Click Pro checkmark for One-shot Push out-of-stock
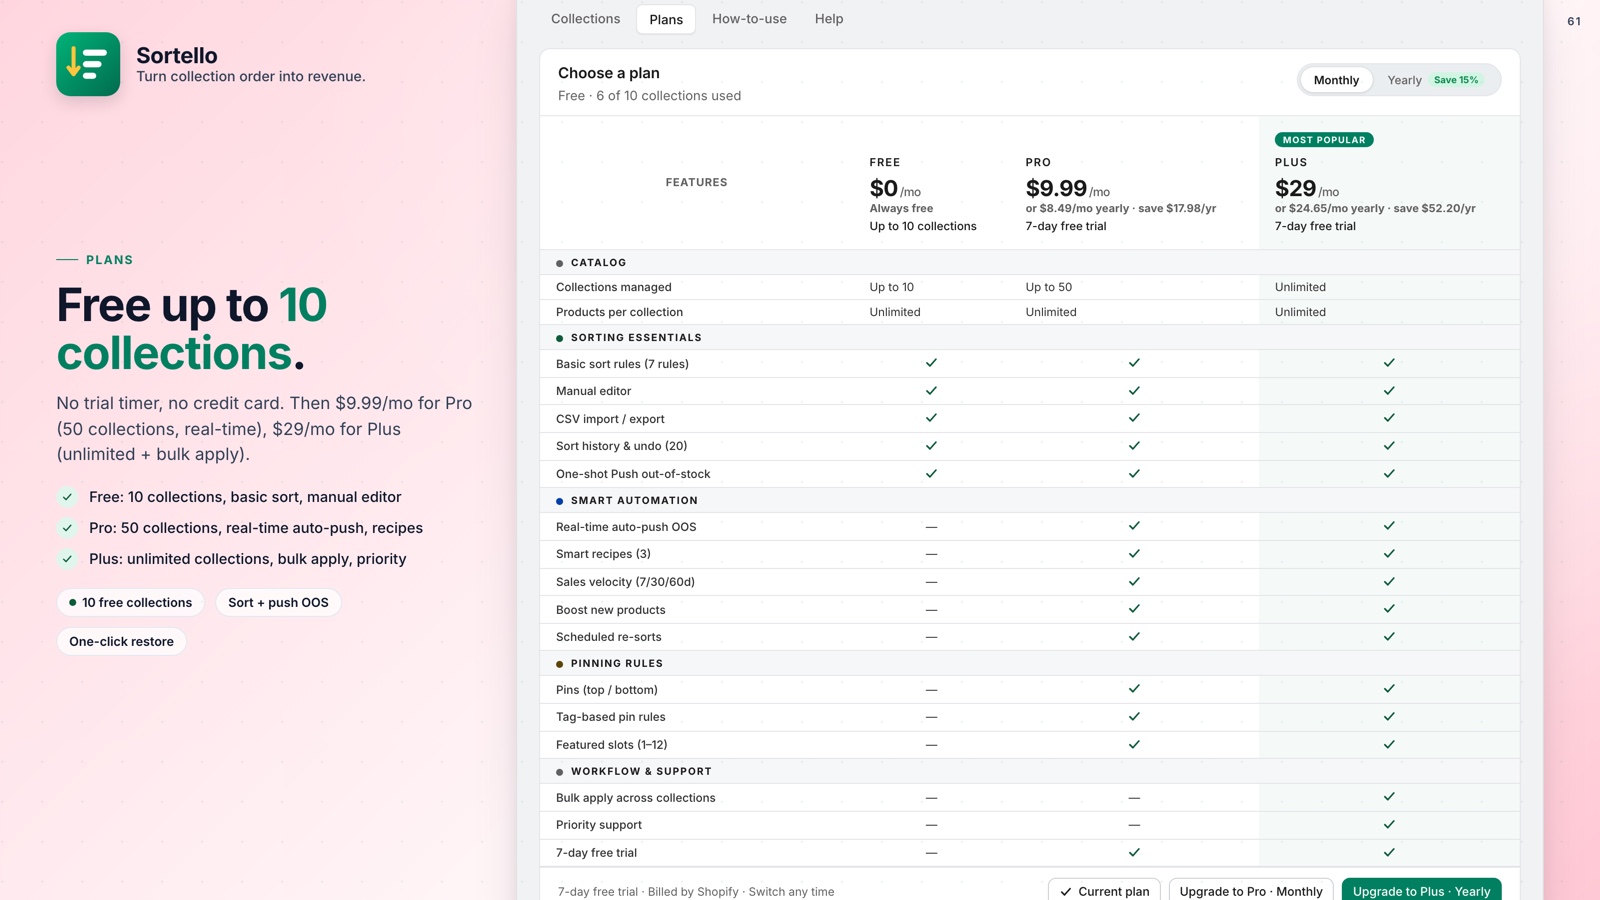This screenshot has height=900, width=1600. [1134, 473]
